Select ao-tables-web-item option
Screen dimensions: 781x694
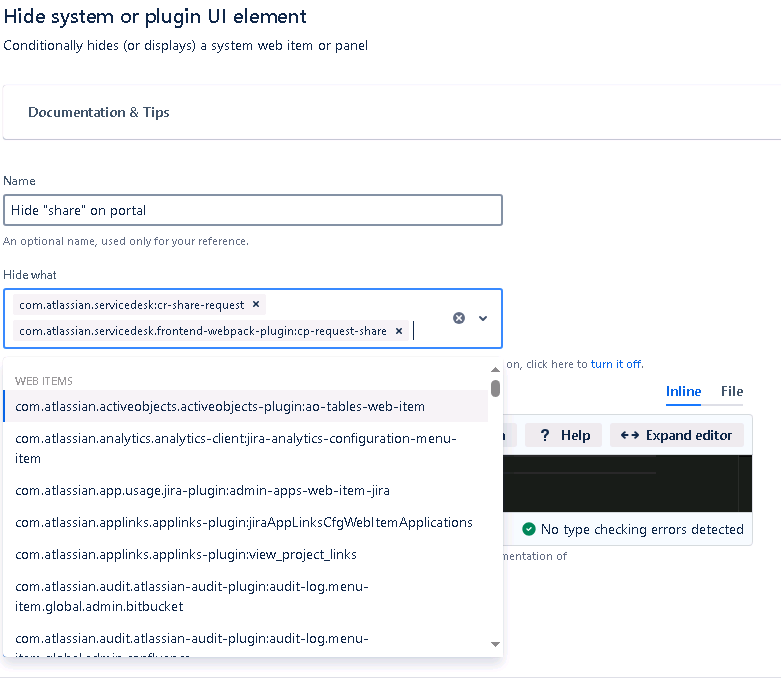(x=246, y=407)
